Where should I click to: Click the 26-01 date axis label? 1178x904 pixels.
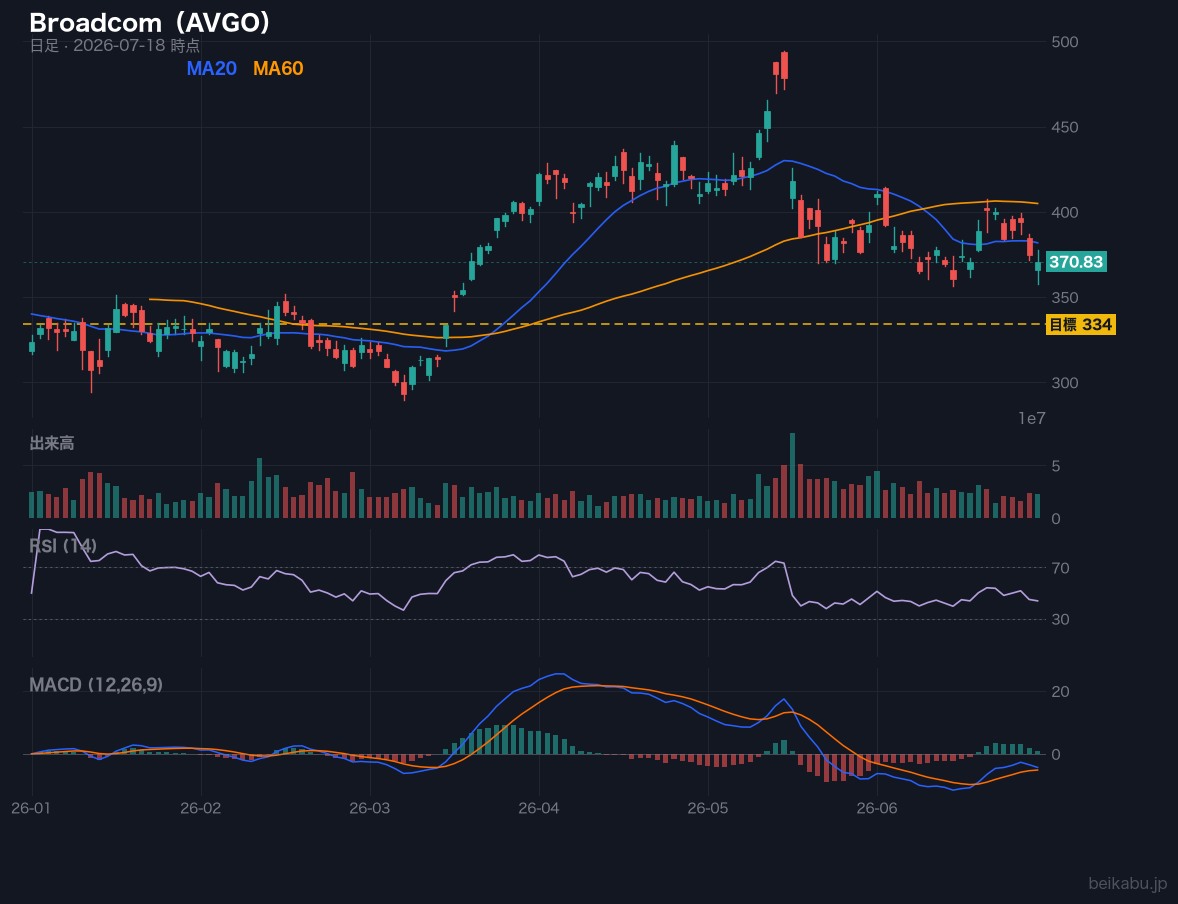click(32, 809)
